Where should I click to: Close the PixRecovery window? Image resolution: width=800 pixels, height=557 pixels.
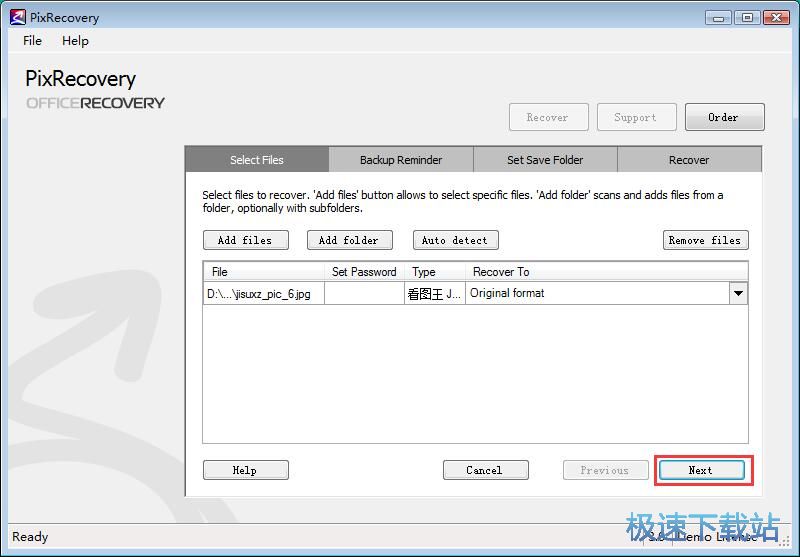click(777, 18)
